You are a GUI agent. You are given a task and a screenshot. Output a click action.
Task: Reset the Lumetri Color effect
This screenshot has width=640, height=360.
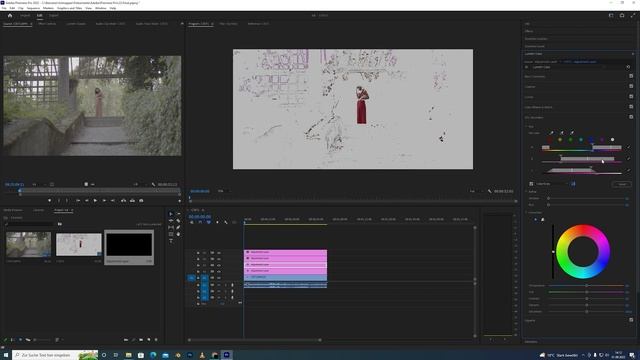(628, 67)
